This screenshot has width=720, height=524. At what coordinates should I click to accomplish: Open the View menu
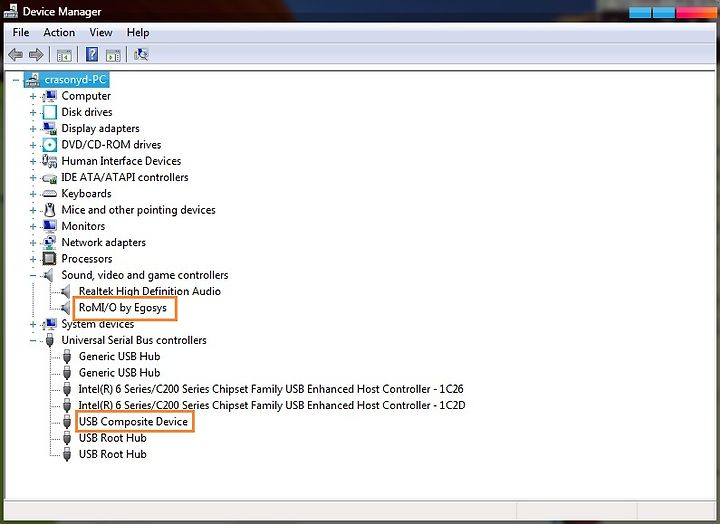101,33
